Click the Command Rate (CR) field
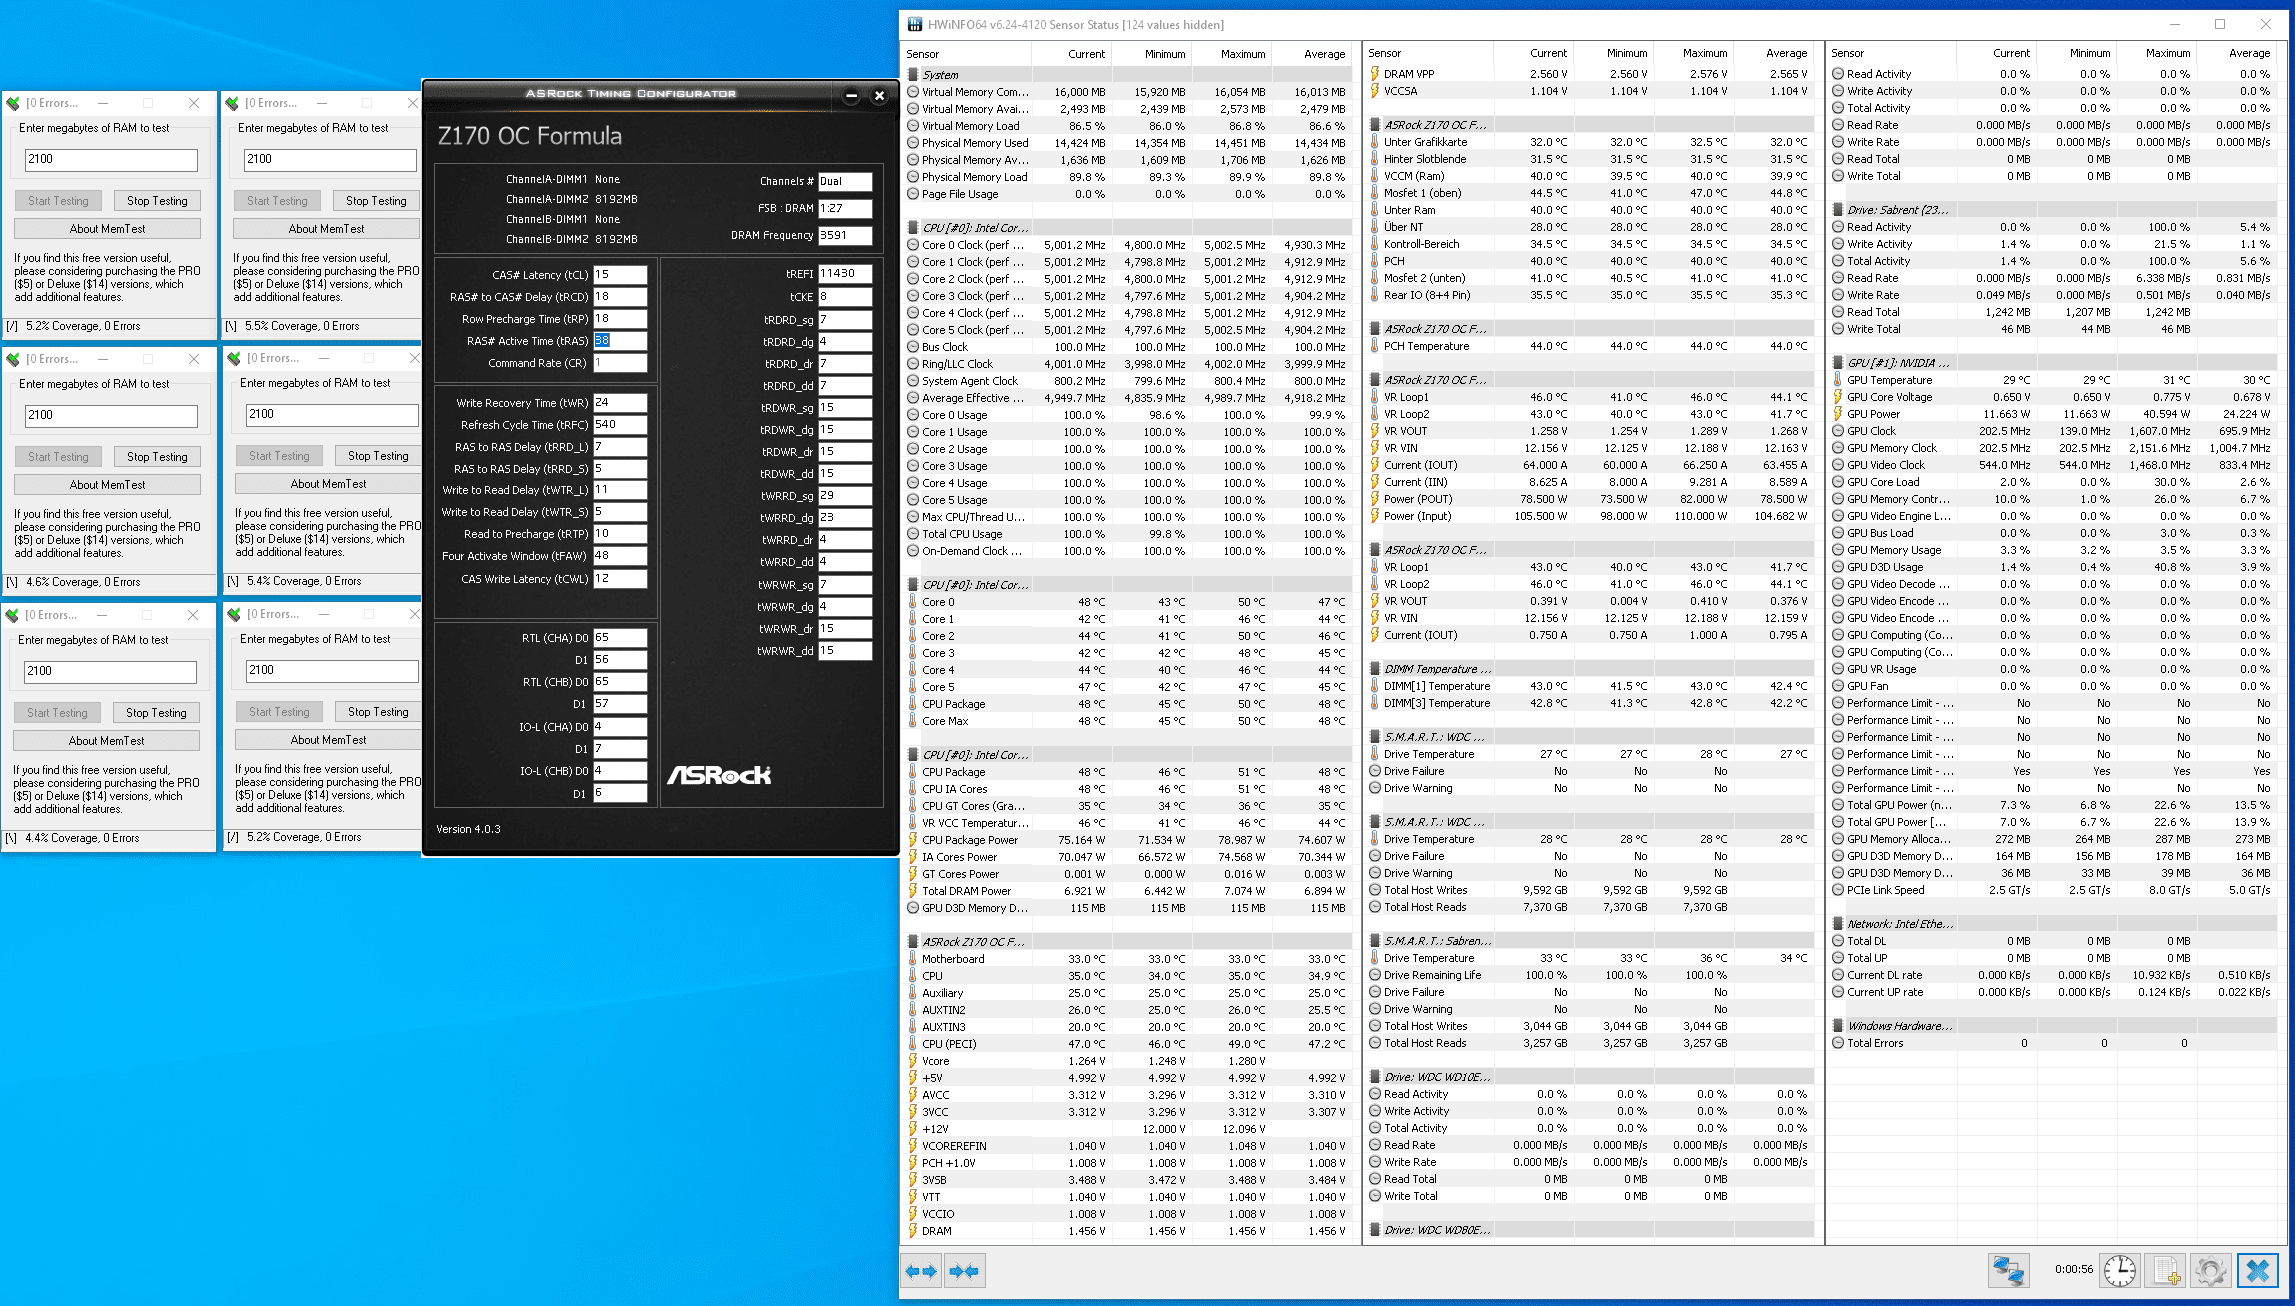2295x1306 pixels. [620, 363]
